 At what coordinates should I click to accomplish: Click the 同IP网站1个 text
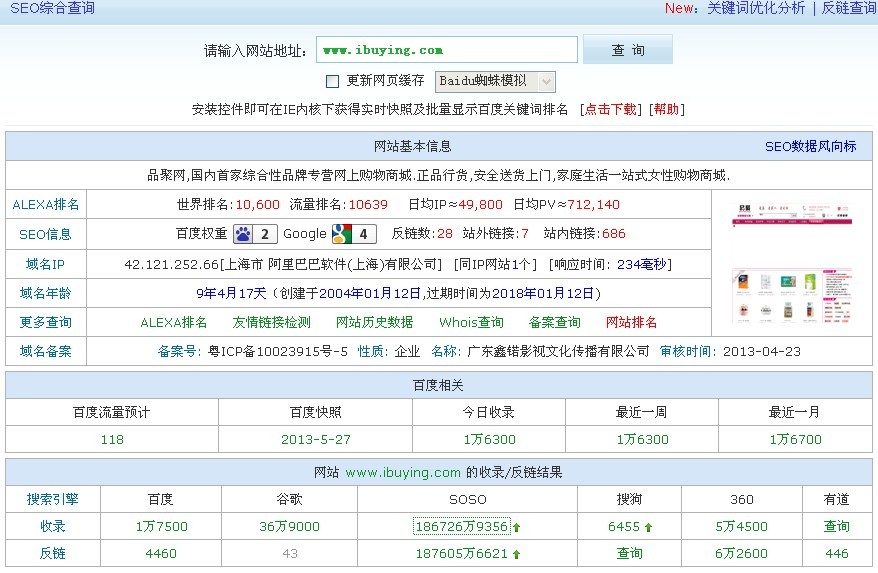tap(495, 264)
